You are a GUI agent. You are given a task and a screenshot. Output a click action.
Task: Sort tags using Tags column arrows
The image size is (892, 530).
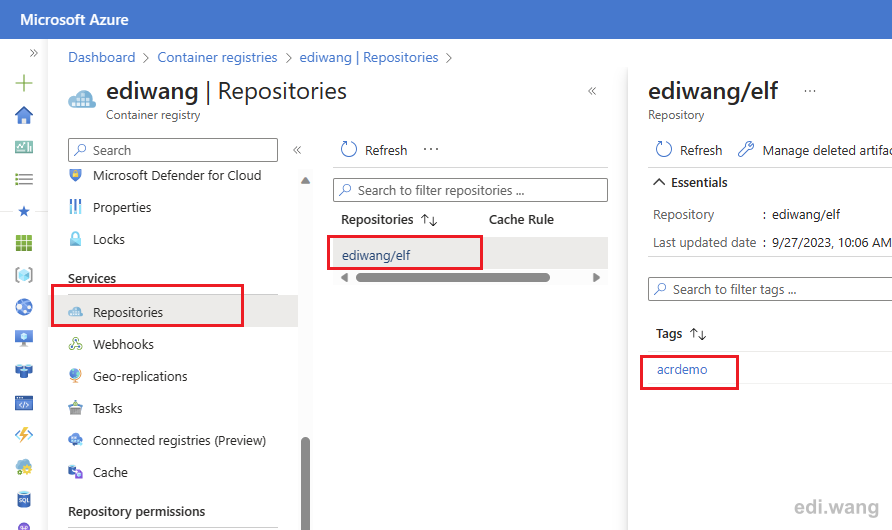698,334
